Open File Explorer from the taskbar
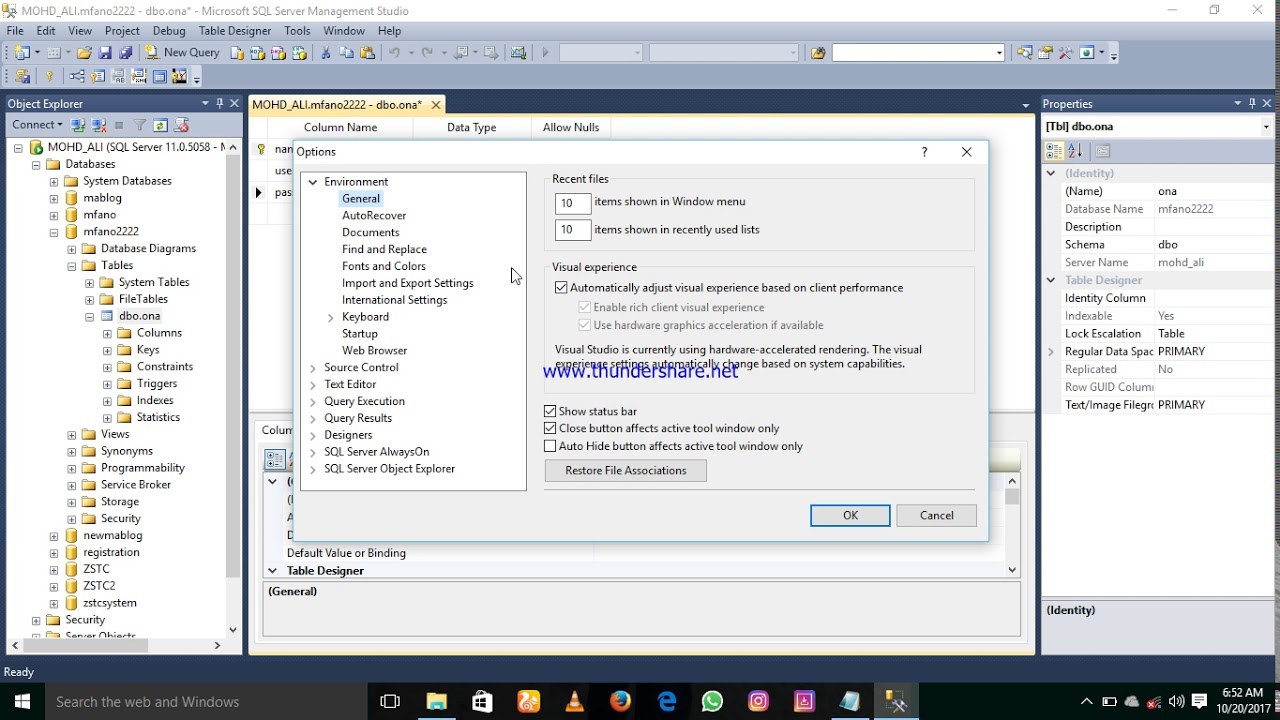The image size is (1280, 720). [x=436, y=701]
